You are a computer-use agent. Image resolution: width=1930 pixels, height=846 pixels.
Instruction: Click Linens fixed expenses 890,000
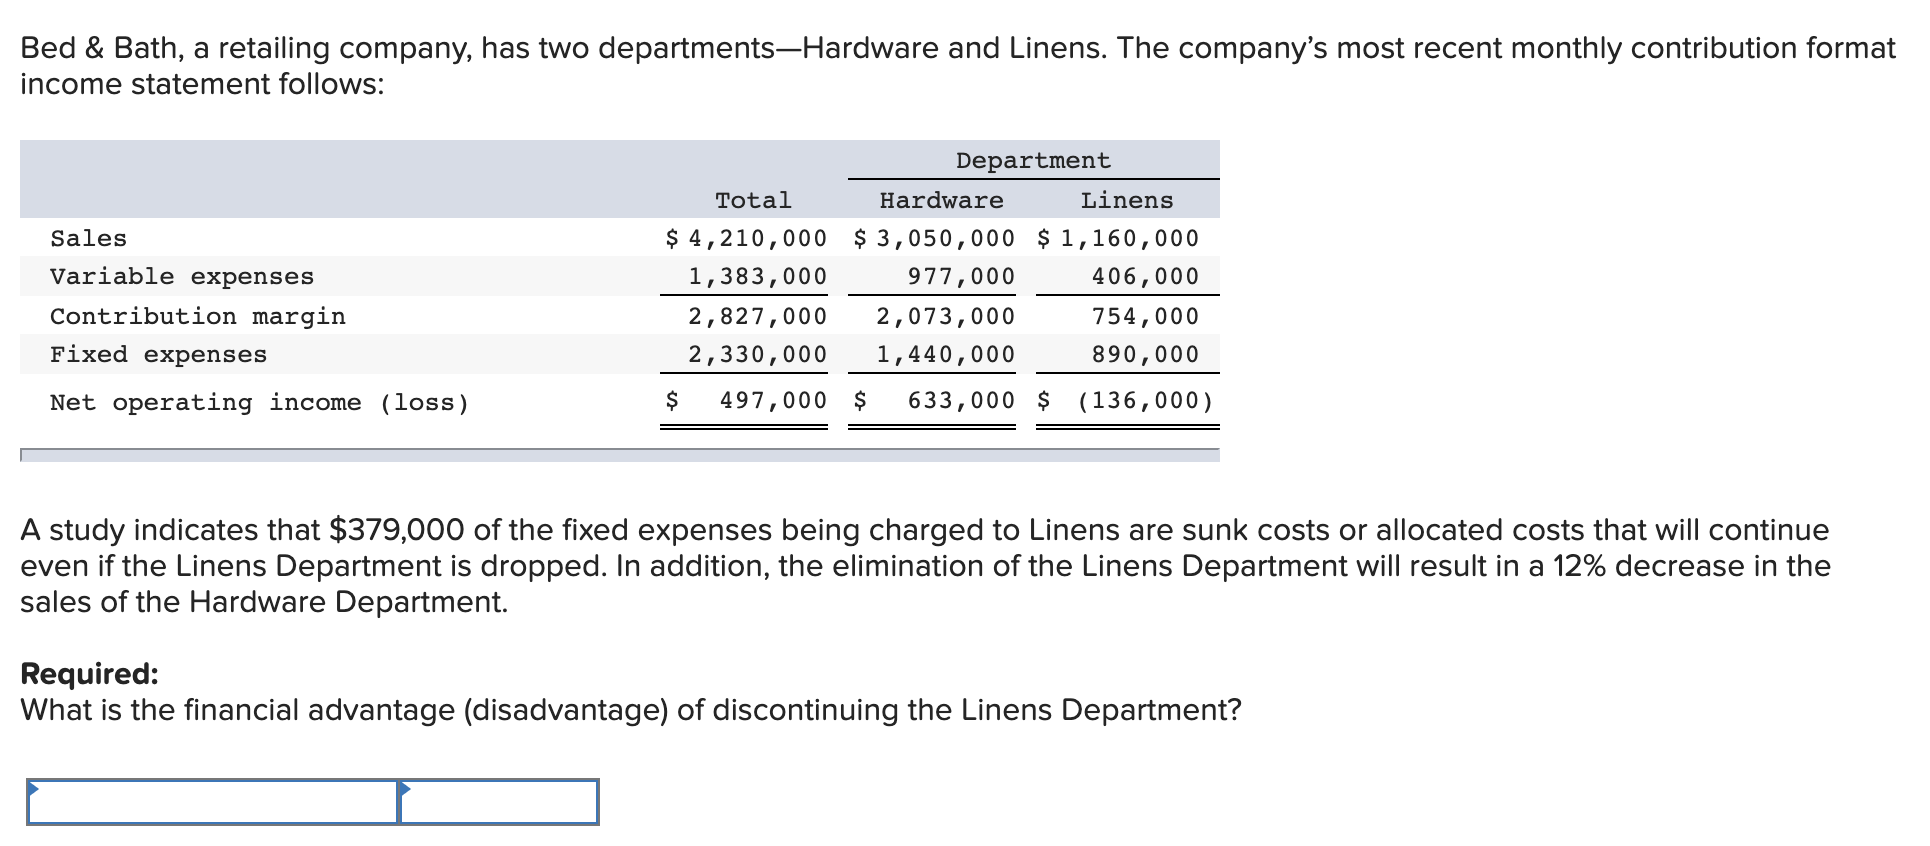1145,355
